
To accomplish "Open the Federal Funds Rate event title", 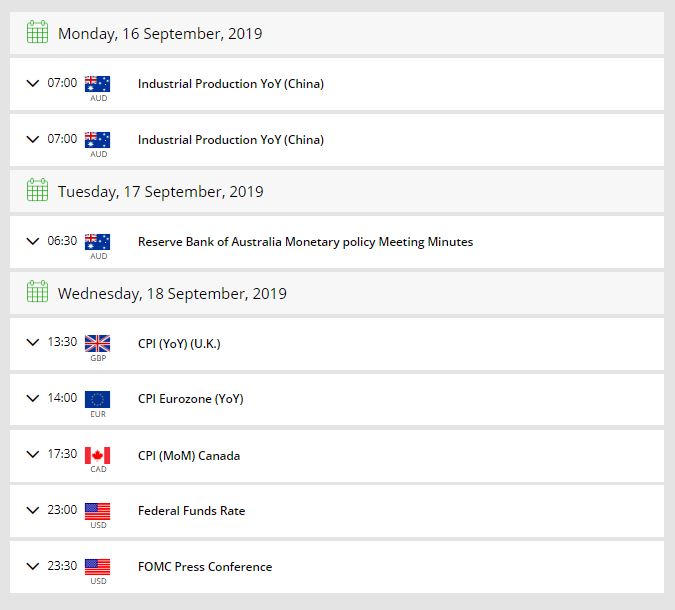I will click(x=191, y=511).
